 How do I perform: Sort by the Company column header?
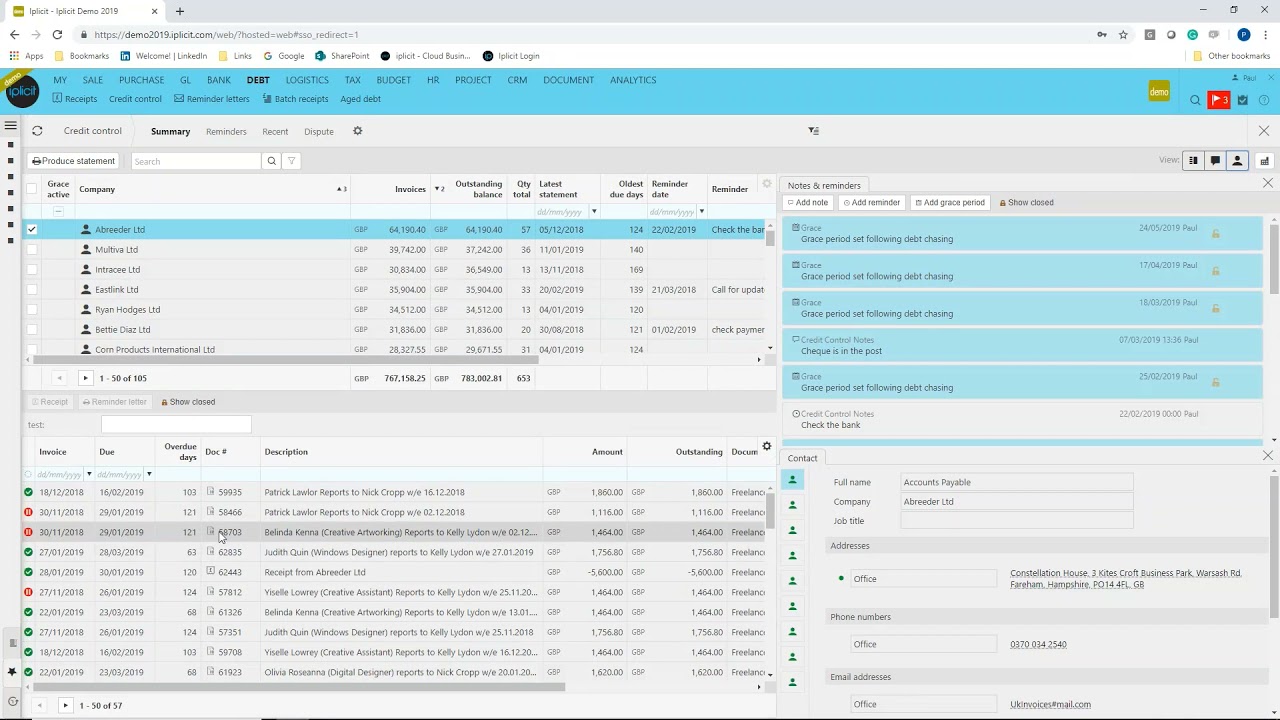tap(97, 189)
